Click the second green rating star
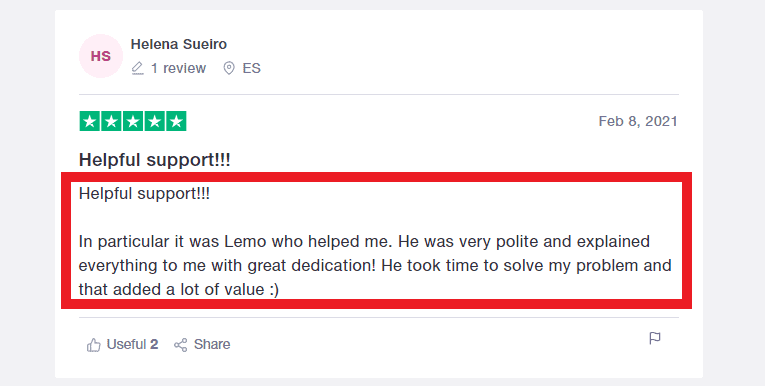 pyautogui.click(x=111, y=122)
